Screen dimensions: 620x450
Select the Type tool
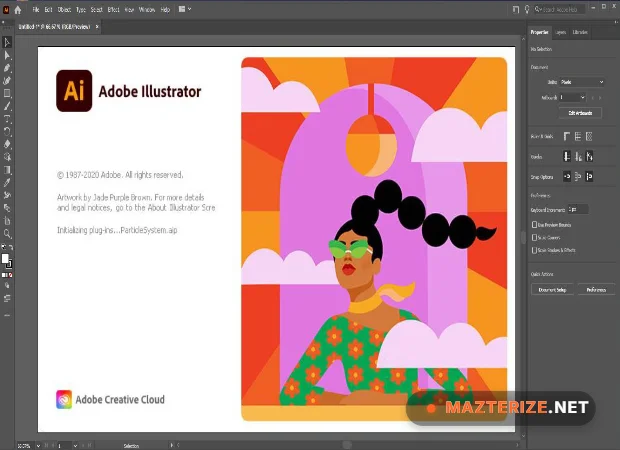click(7, 119)
